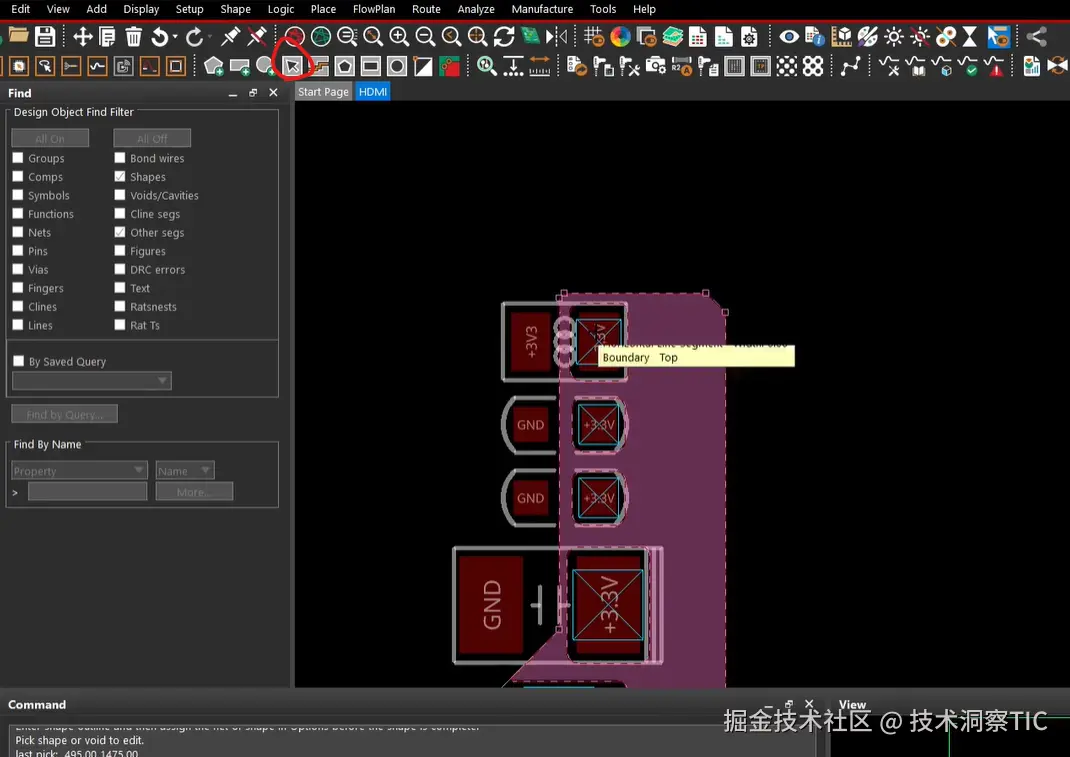Click the camera settings icon
Viewport: 1070px width, 757px height.
pyautogui.click(x=656, y=66)
